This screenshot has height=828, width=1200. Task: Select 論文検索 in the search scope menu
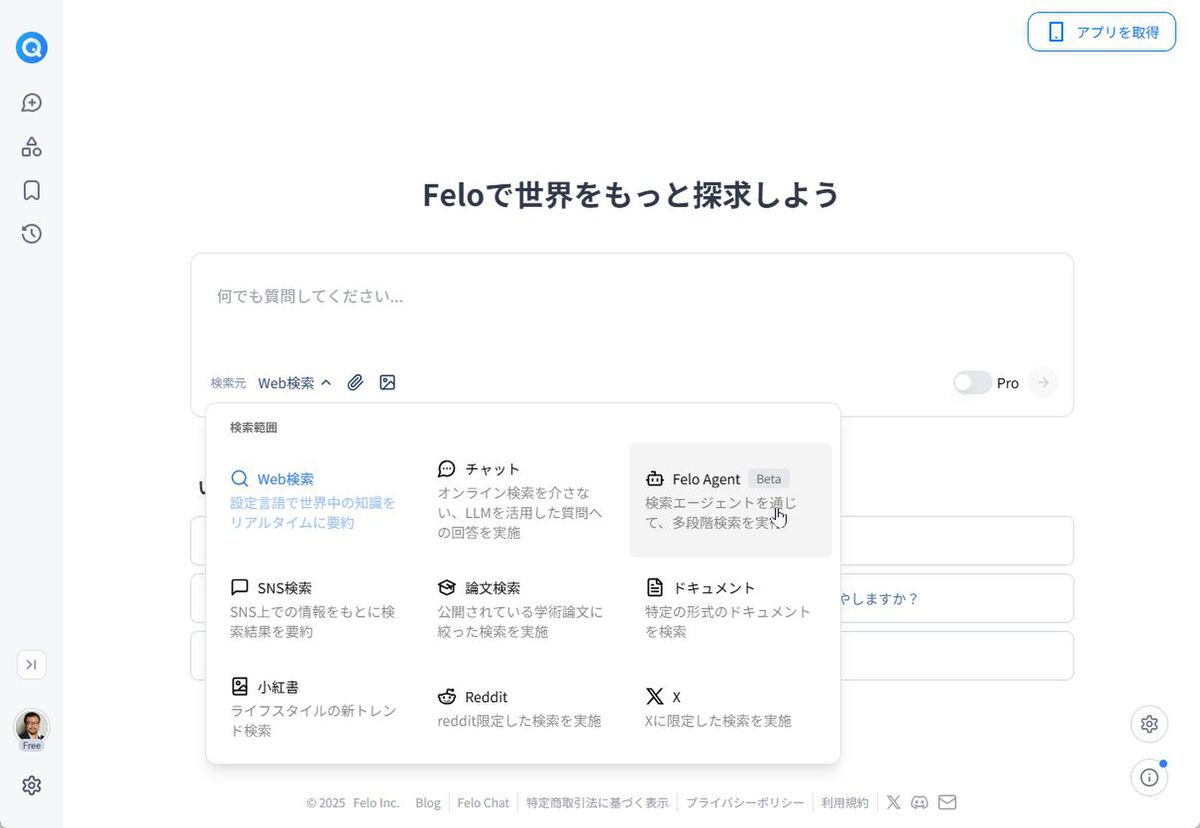[522, 609]
